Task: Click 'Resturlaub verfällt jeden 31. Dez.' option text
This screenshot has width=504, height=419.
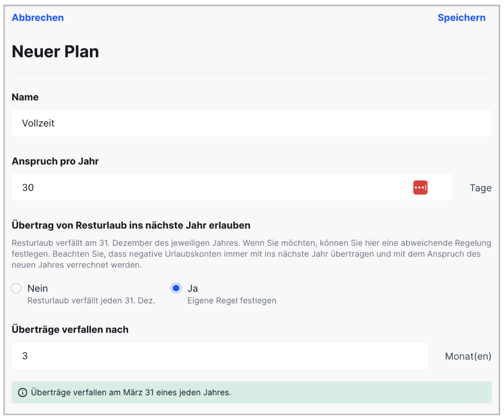Action: click(x=91, y=301)
